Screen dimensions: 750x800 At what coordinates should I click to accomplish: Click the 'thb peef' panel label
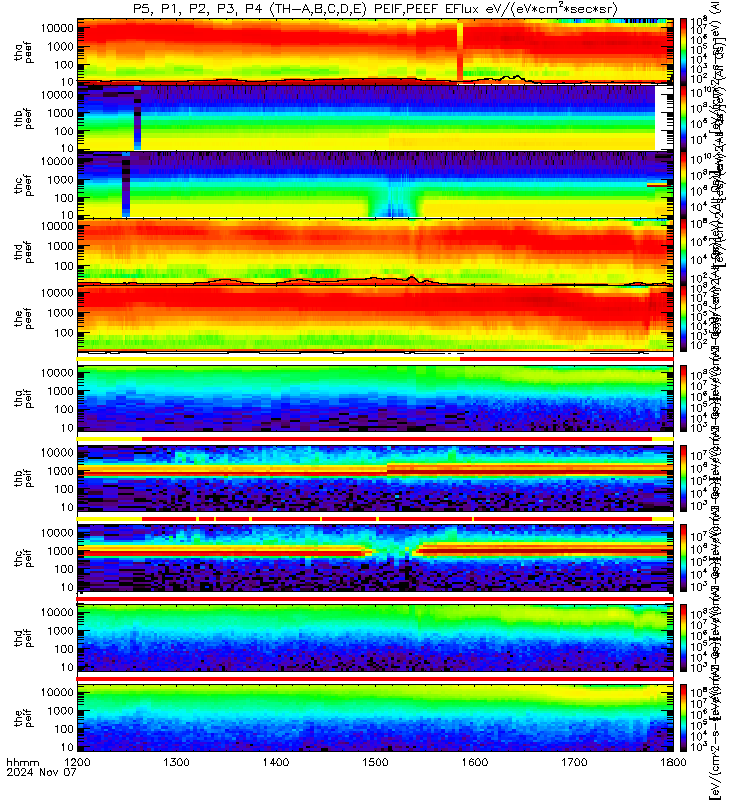pos(23,118)
